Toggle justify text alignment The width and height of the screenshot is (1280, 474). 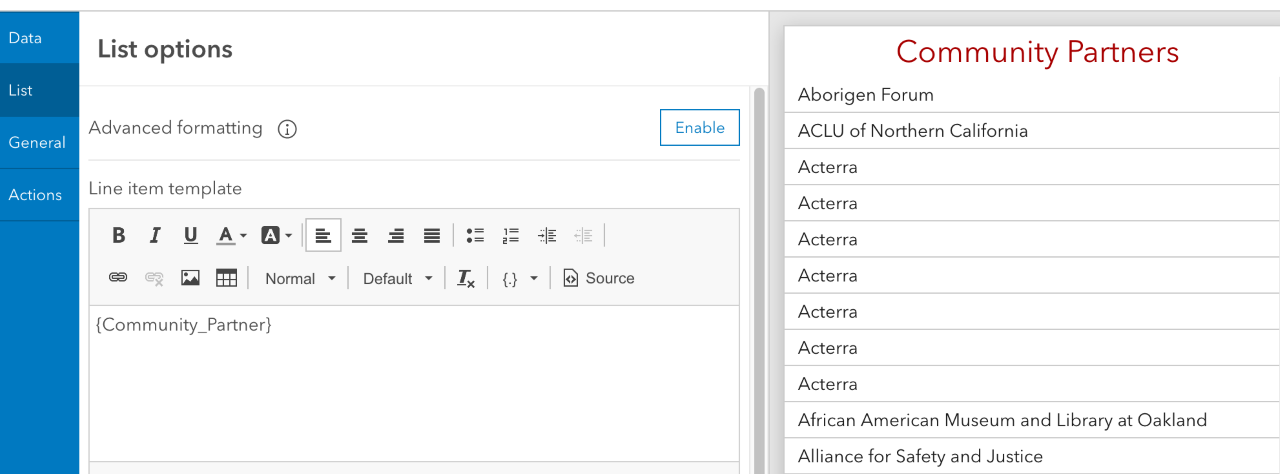click(x=431, y=236)
